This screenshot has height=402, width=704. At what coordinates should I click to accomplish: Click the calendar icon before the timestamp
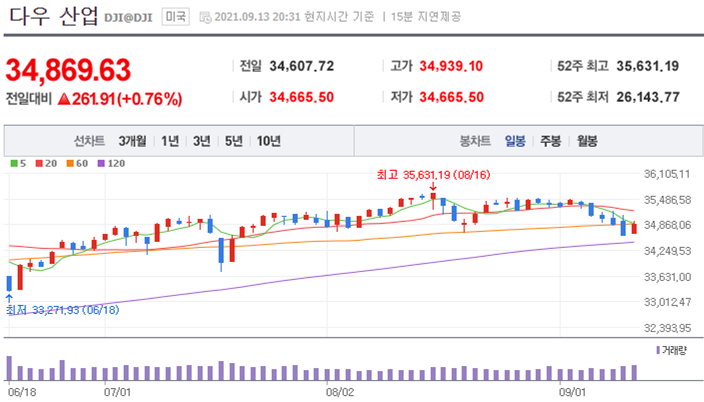[x=205, y=18]
